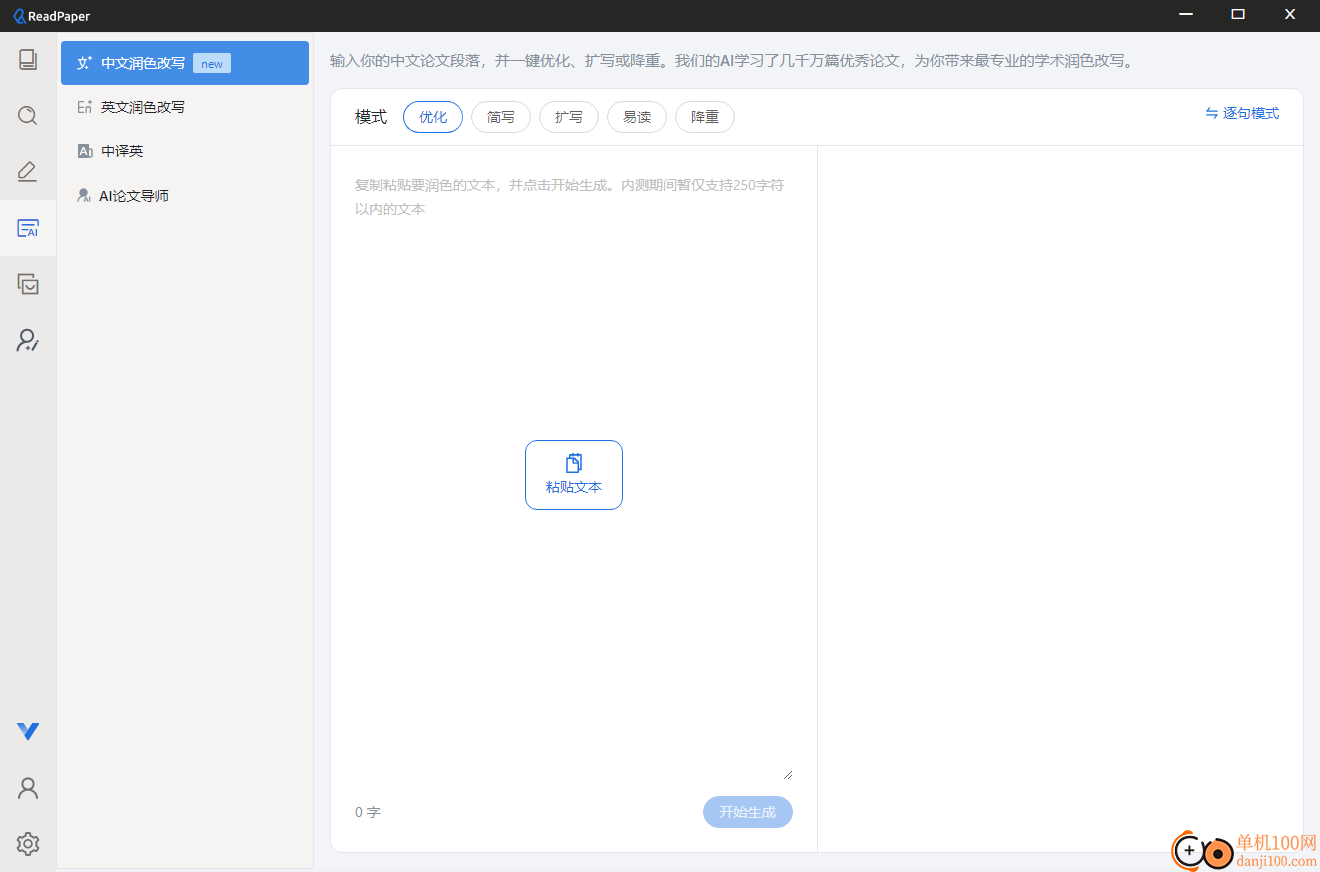Viewport: 1320px width, 872px height.
Task: Click the textarea resize handle corner
Action: click(x=788, y=774)
